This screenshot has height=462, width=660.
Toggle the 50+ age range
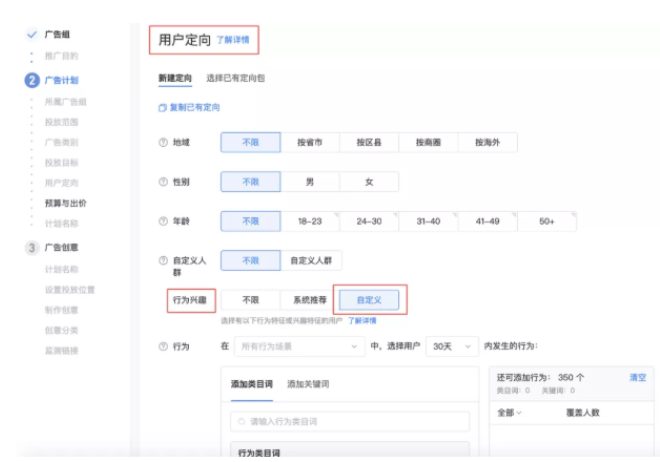pos(547,221)
